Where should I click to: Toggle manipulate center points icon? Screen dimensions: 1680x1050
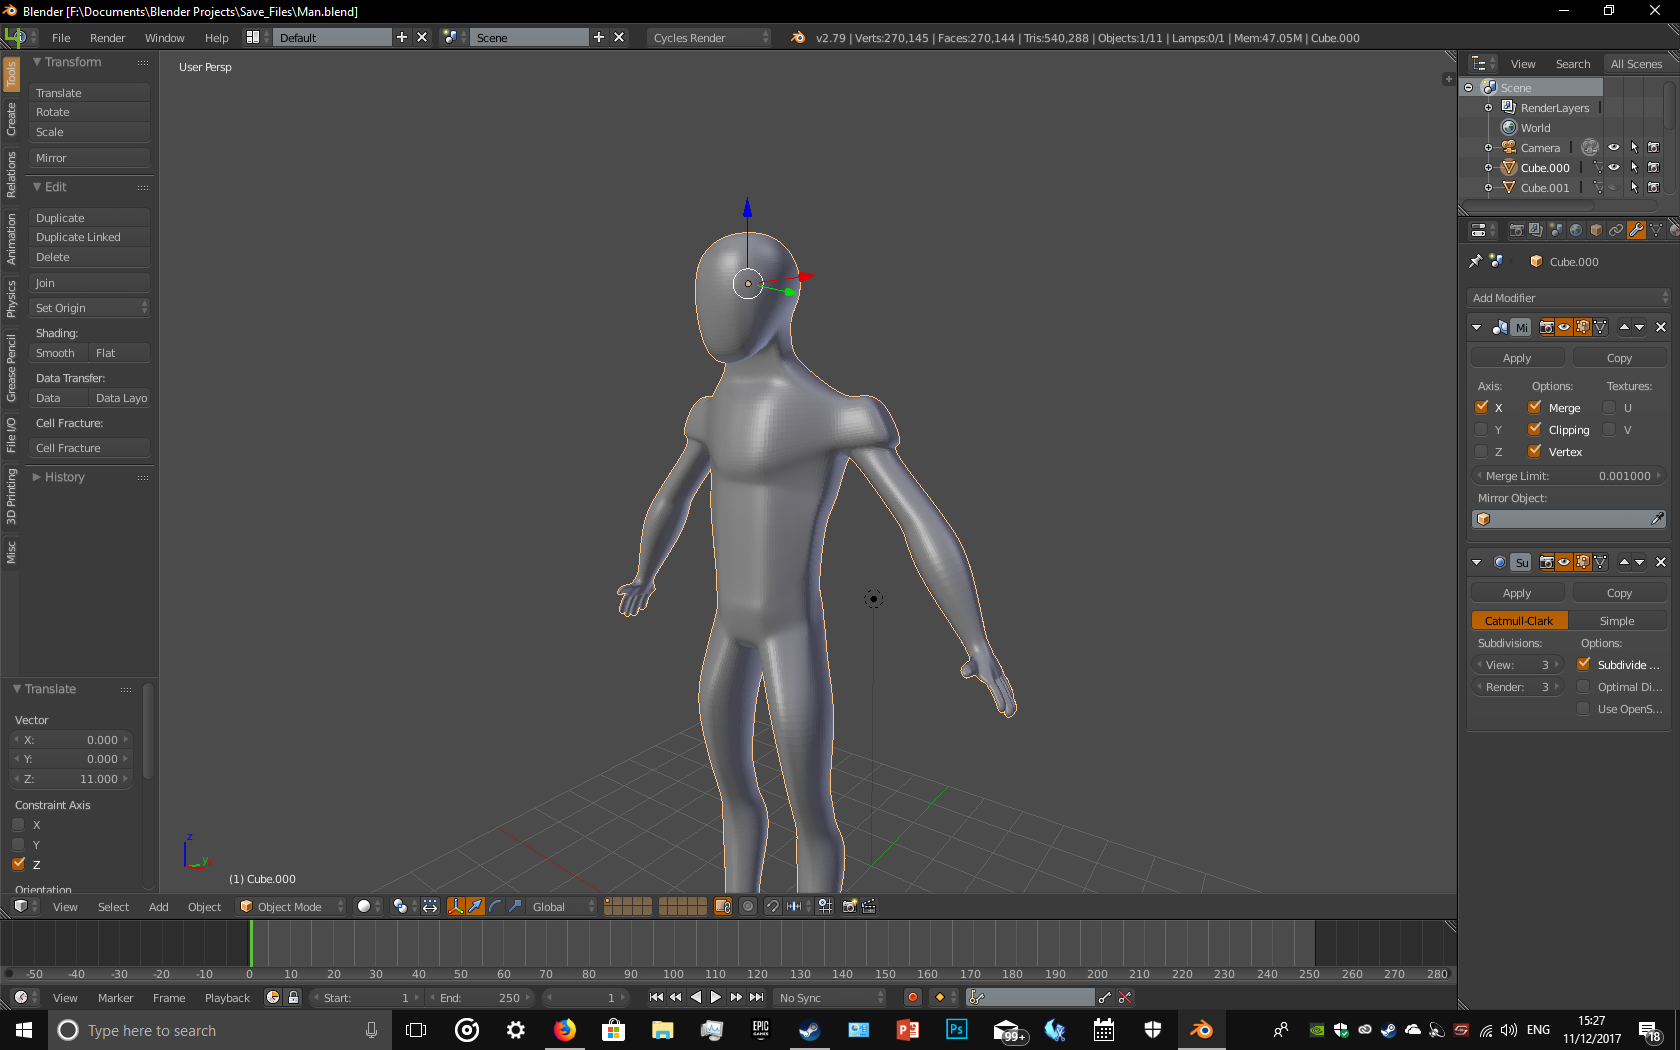click(430, 906)
